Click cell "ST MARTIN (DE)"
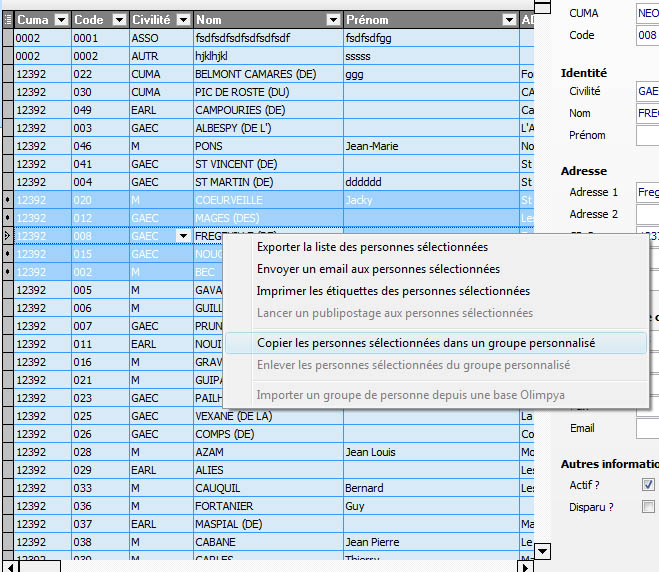The image size is (659, 572). click(268, 182)
